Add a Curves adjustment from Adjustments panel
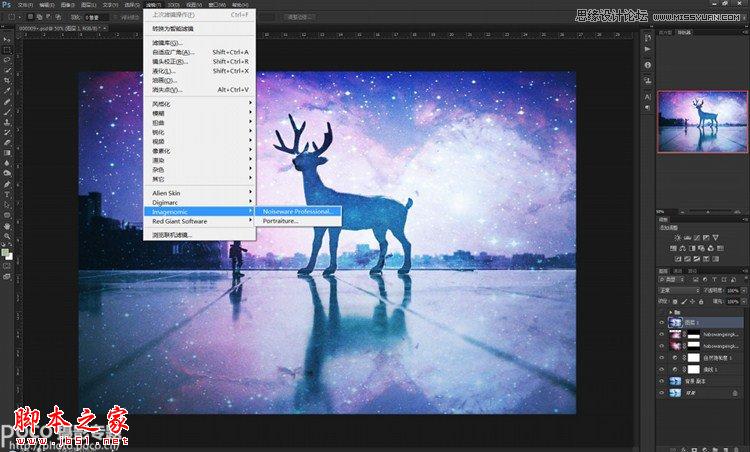 696,238
